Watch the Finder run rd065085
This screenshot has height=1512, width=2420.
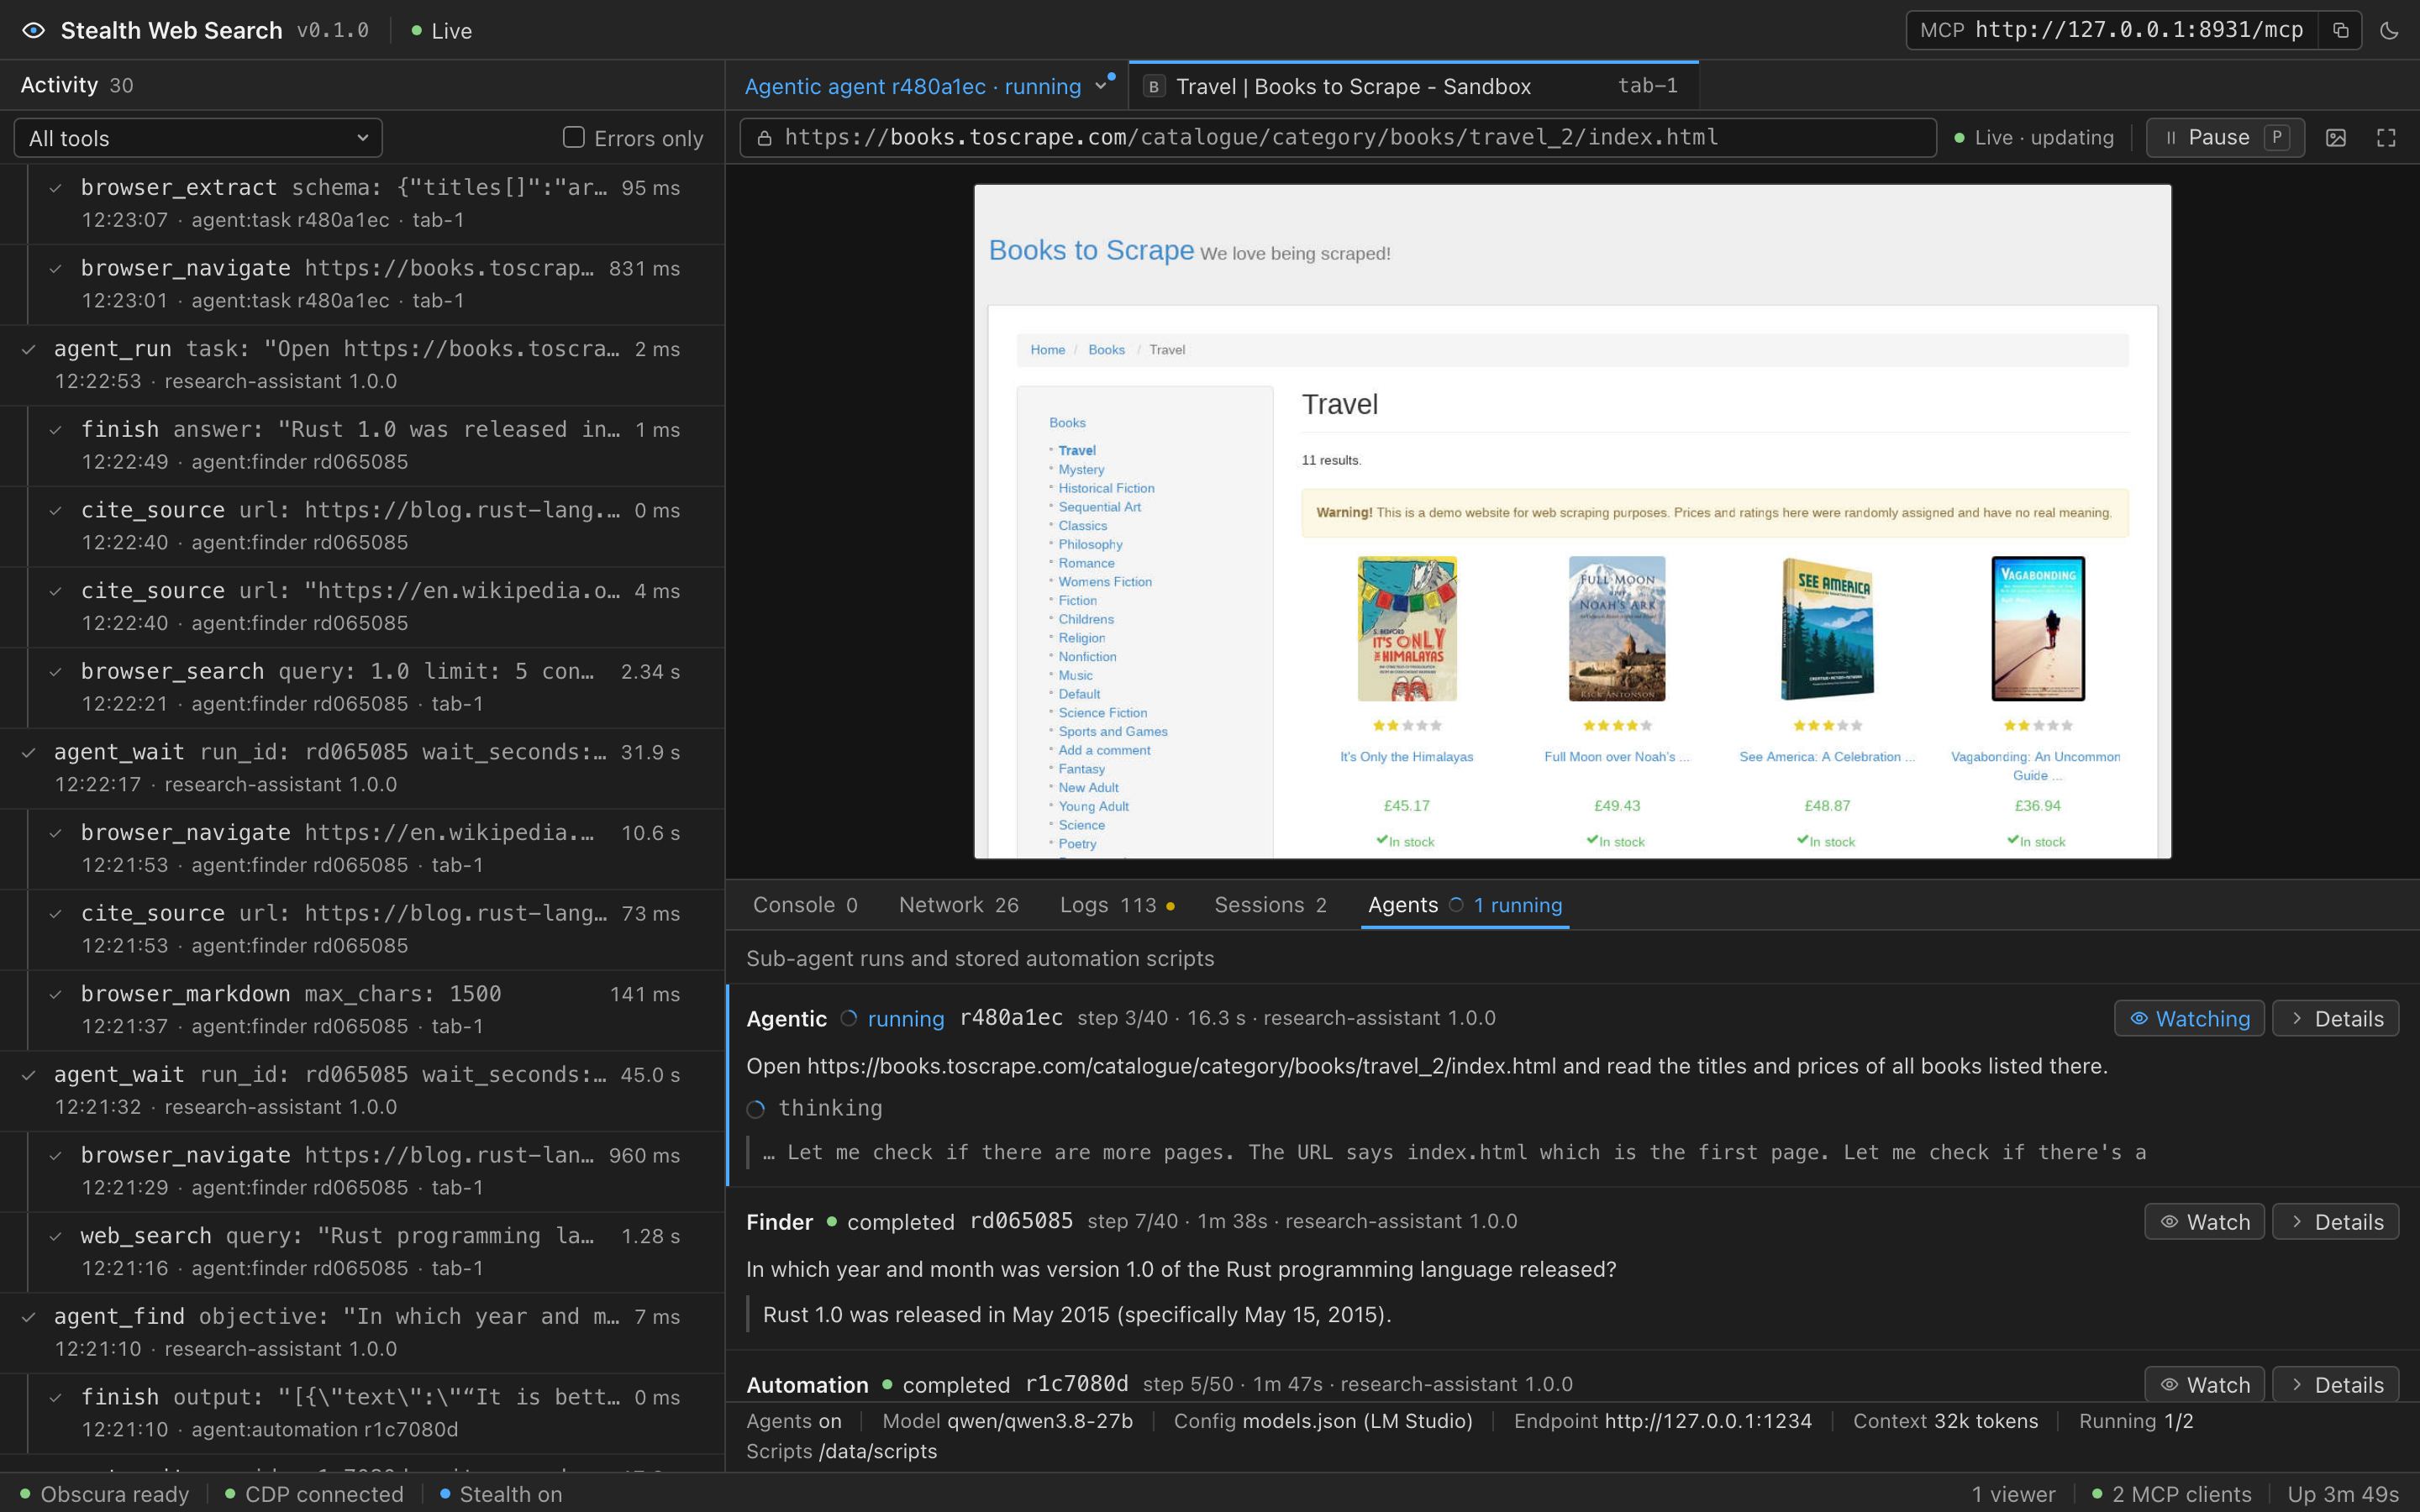pyautogui.click(x=2204, y=1221)
